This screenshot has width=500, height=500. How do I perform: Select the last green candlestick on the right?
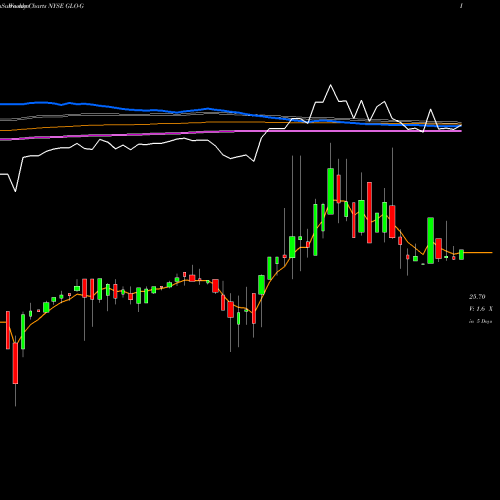click(x=461, y=254)
